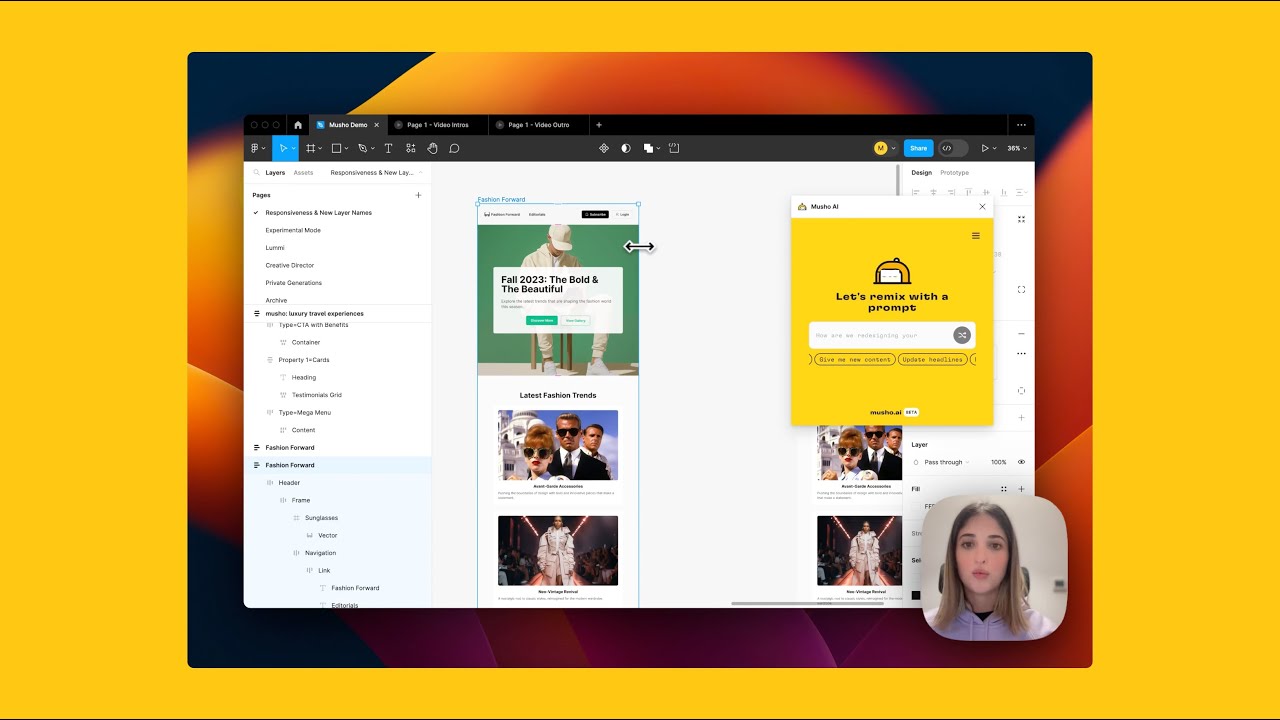The width and height of the screenshot is (1280, 720).
Task: Open the Pen tool dropdown chevron
Action: (373, 149)
